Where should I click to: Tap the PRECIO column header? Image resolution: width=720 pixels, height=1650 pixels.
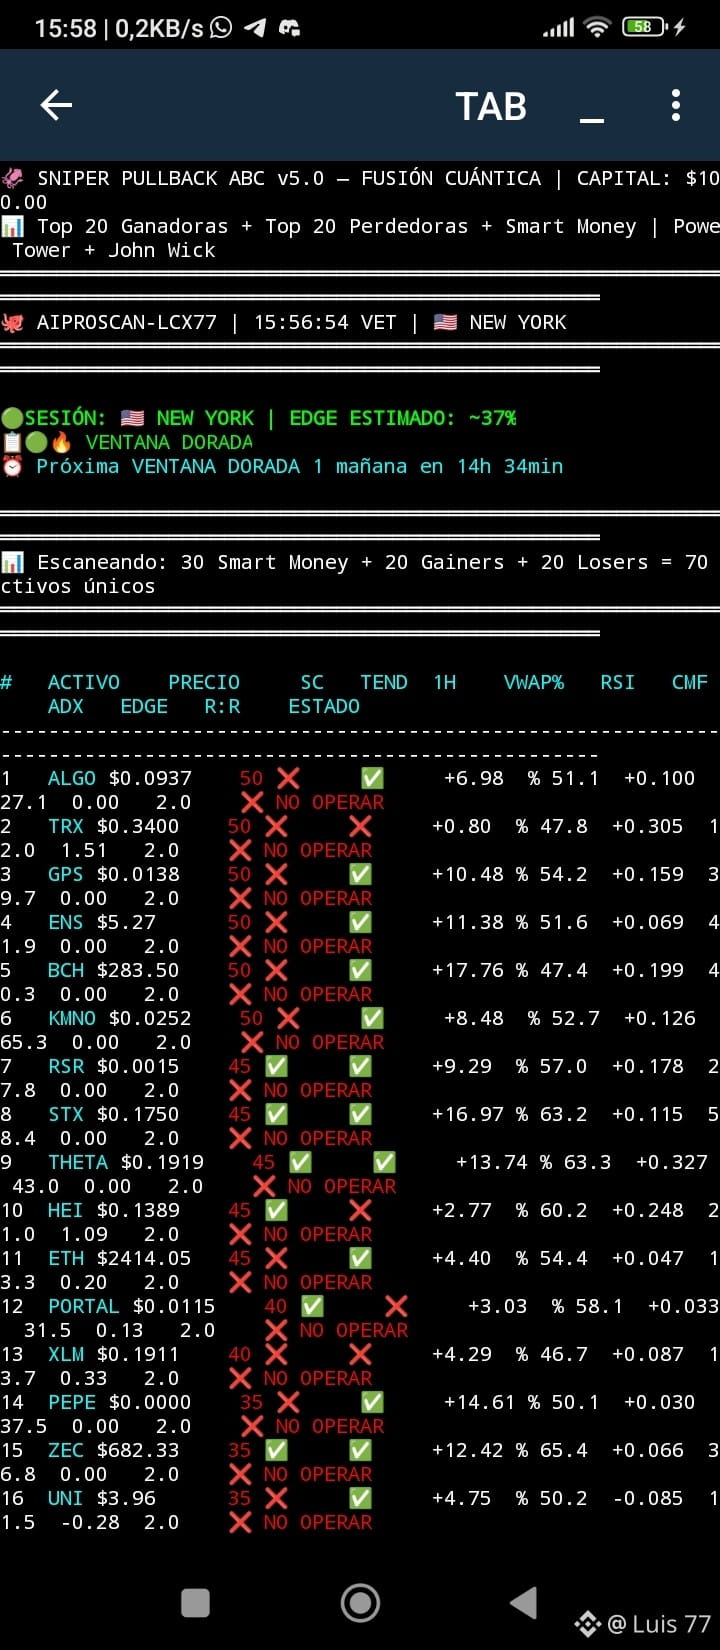[x=204, y=682]
